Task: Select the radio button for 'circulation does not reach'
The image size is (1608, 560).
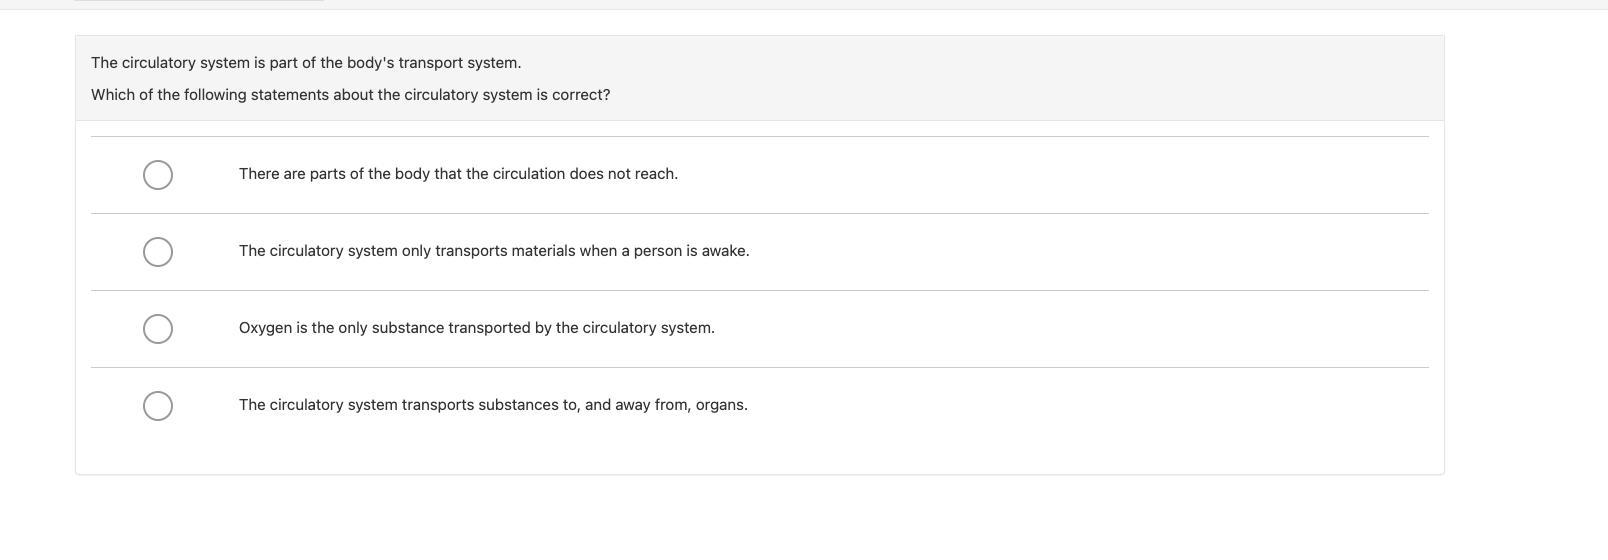Action: (158, 175)
